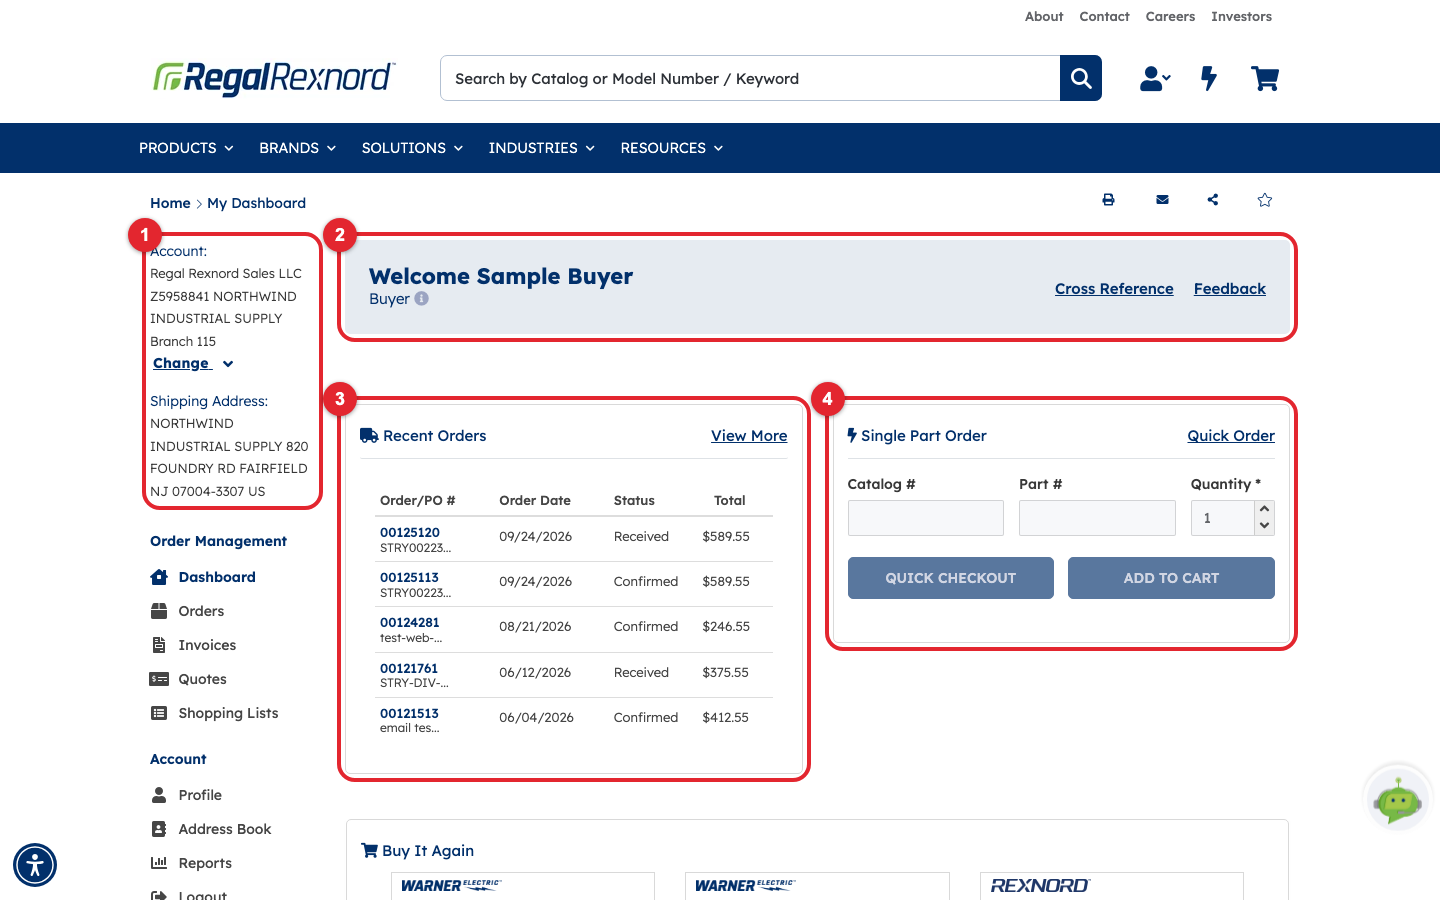Expand the user account dropdown

click(x=1155, y=78)
